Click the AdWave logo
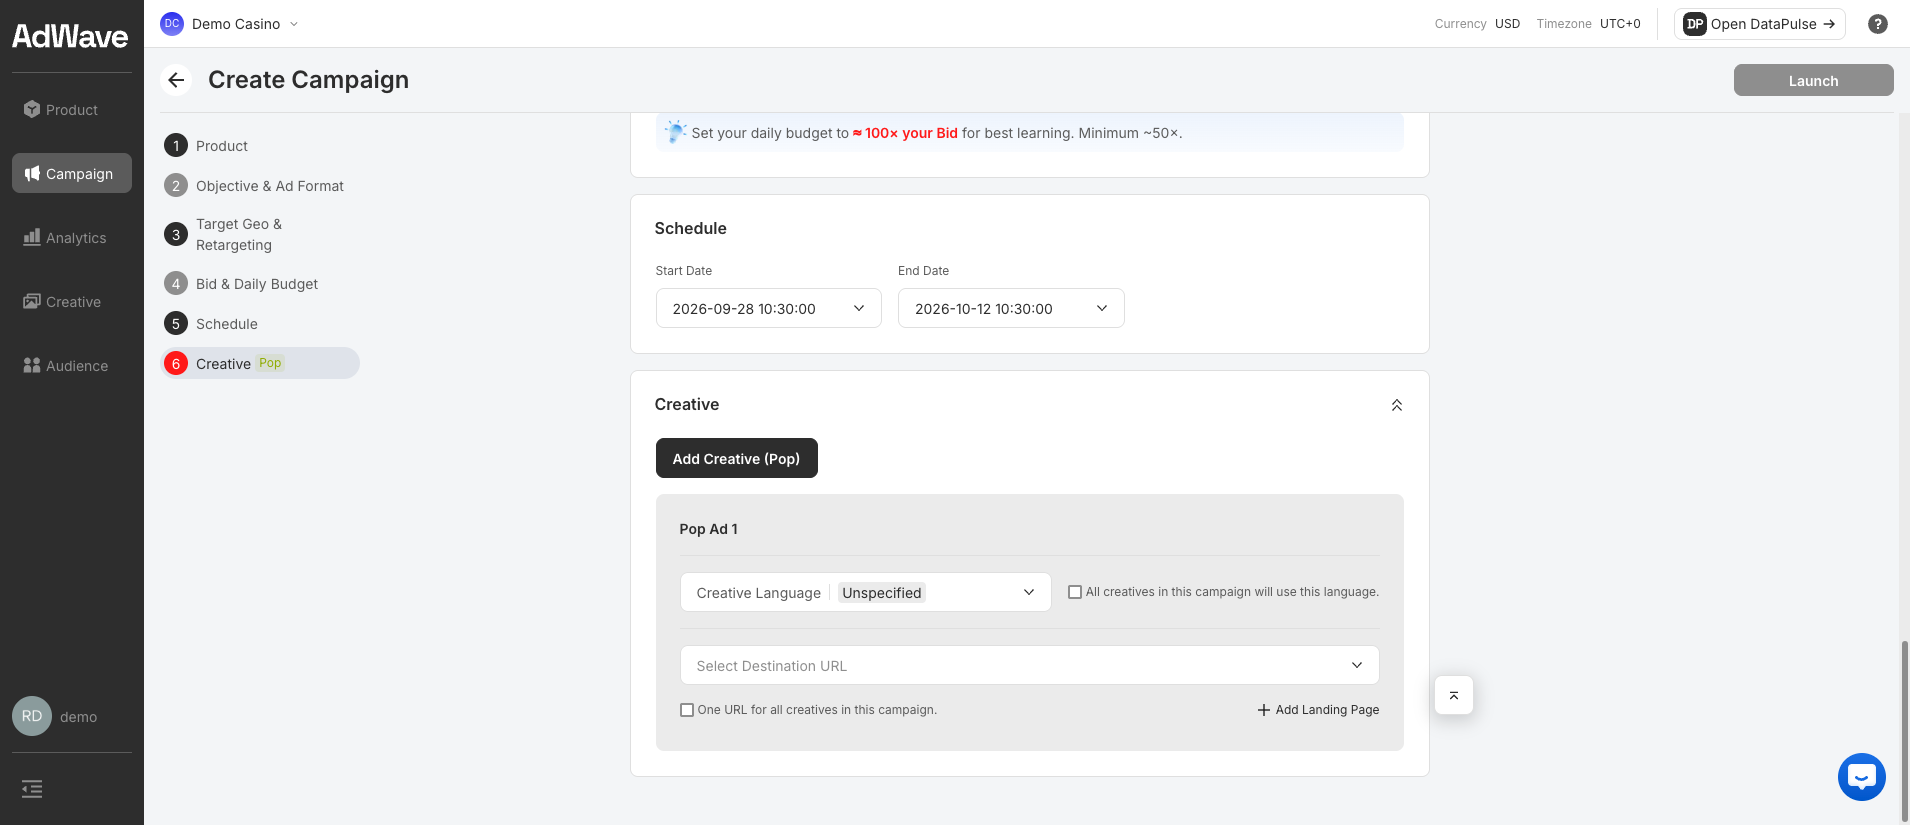This screenshot has width=1910, height=825. [x=70, y=36]
